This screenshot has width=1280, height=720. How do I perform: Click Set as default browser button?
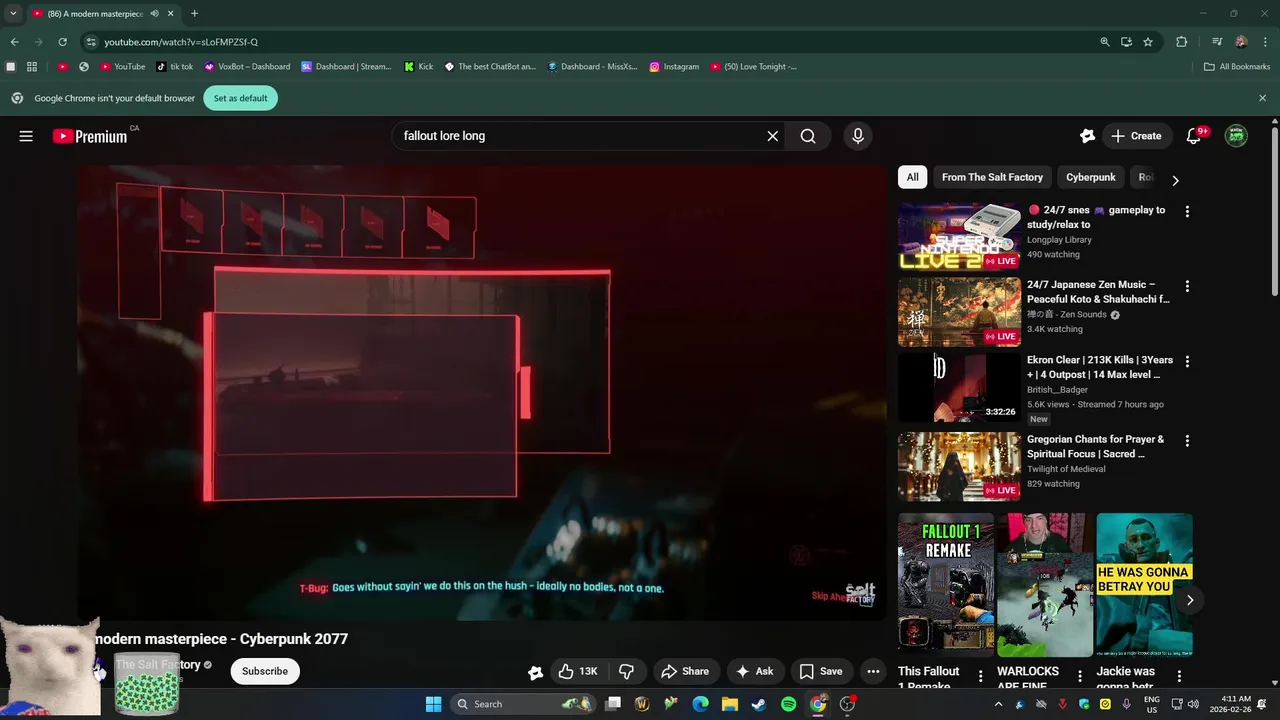[x=240, y=98]
